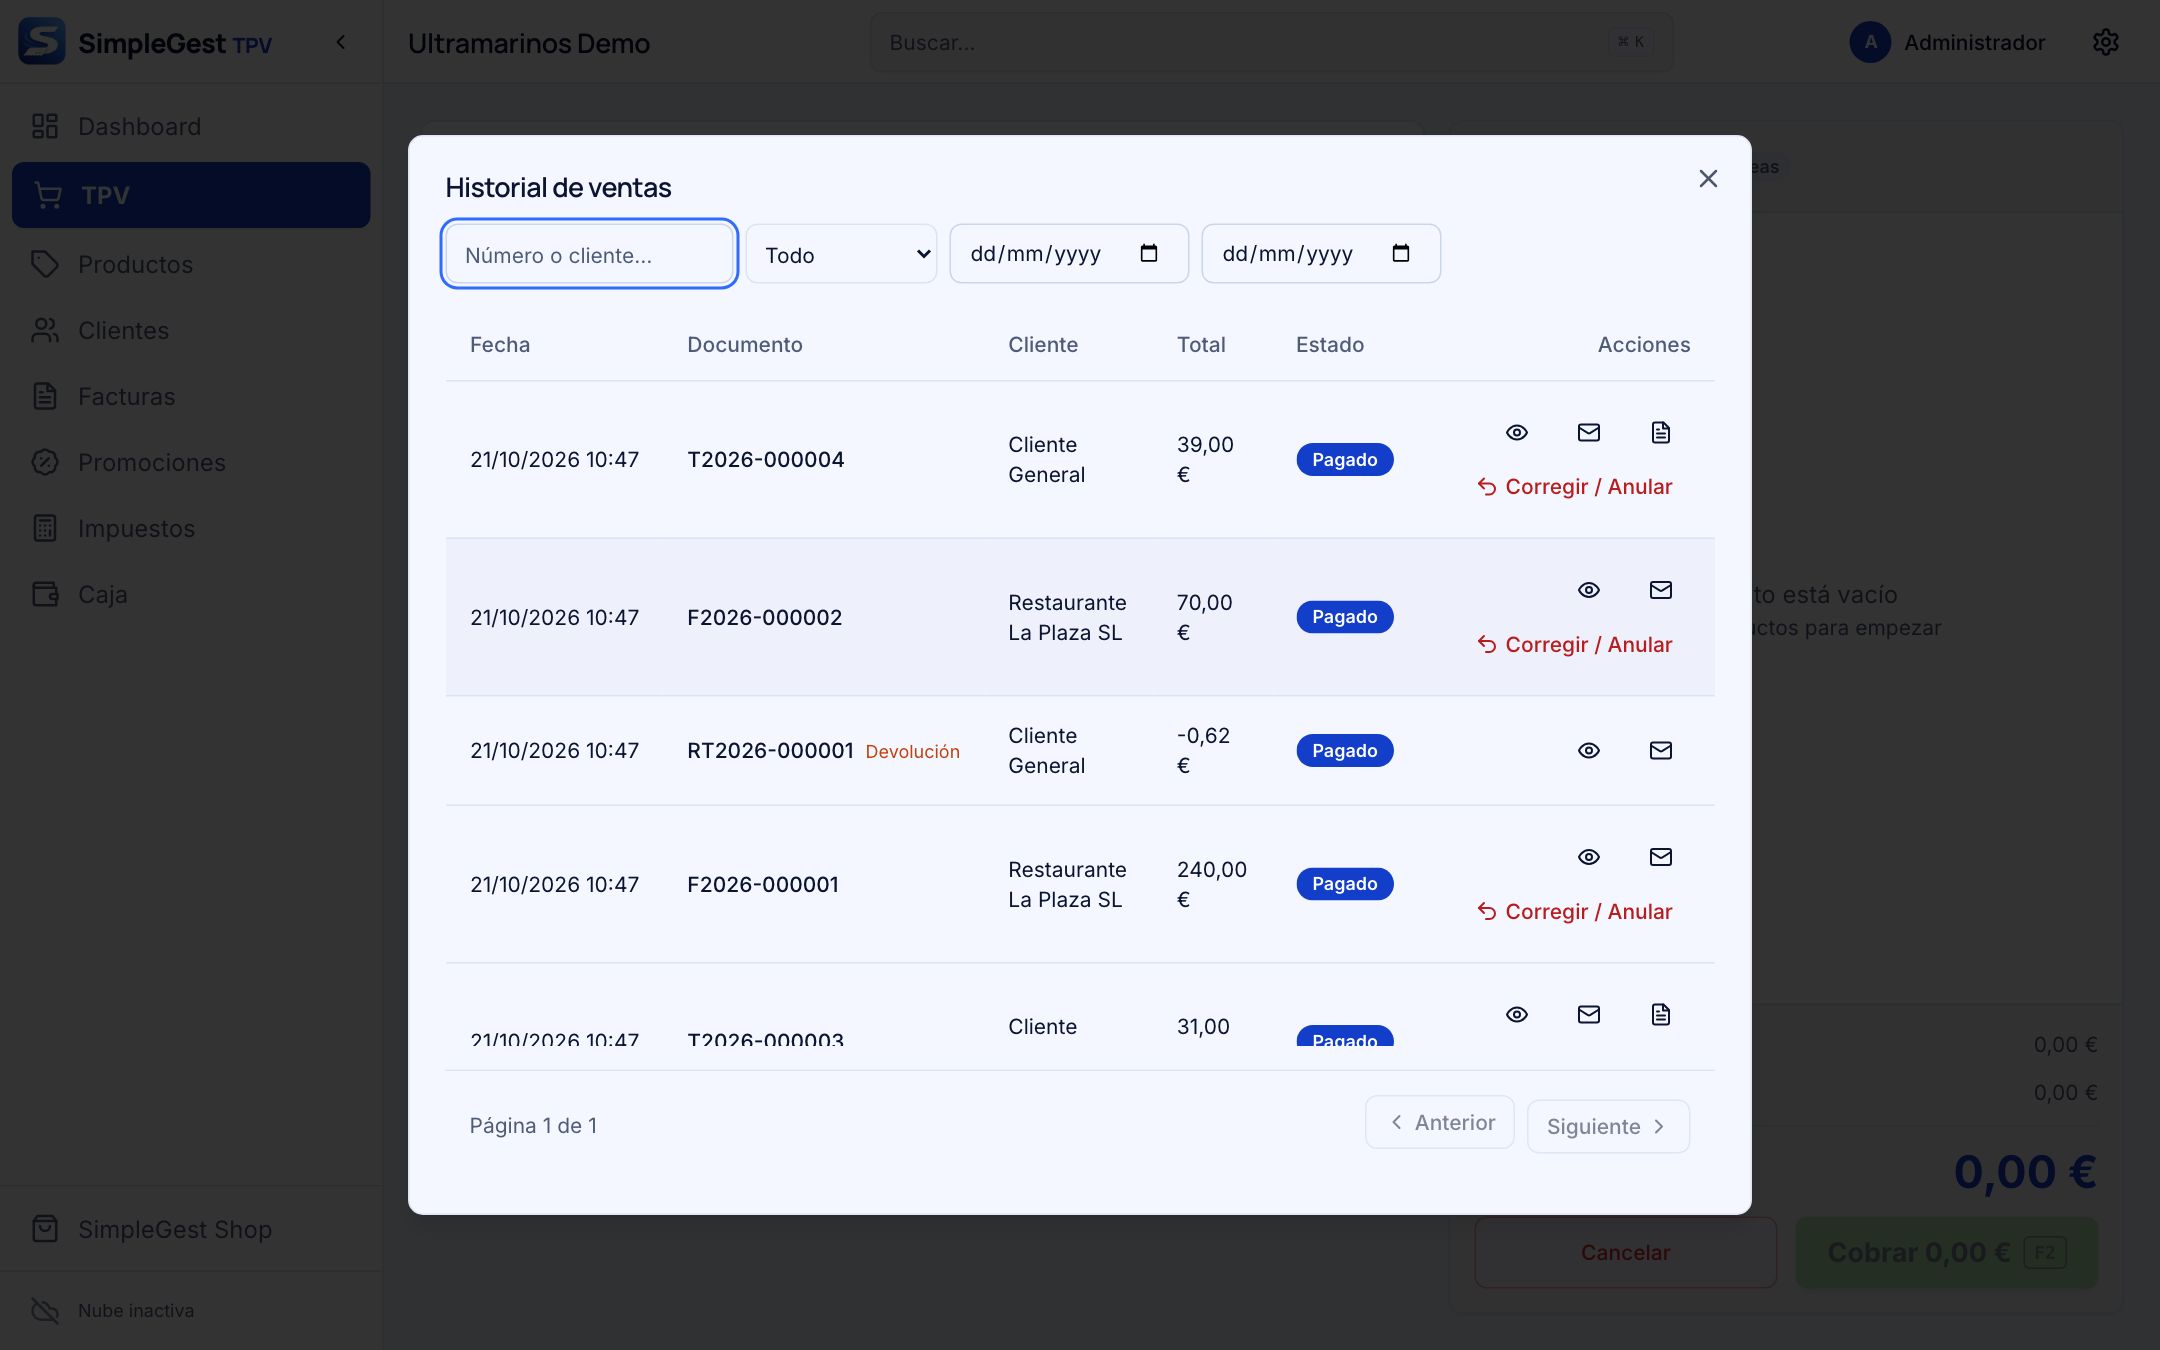The image size is (2160, 1350).
Task: Open the start date picker field
Action: pyautogui.click(x=1069, y=254)
